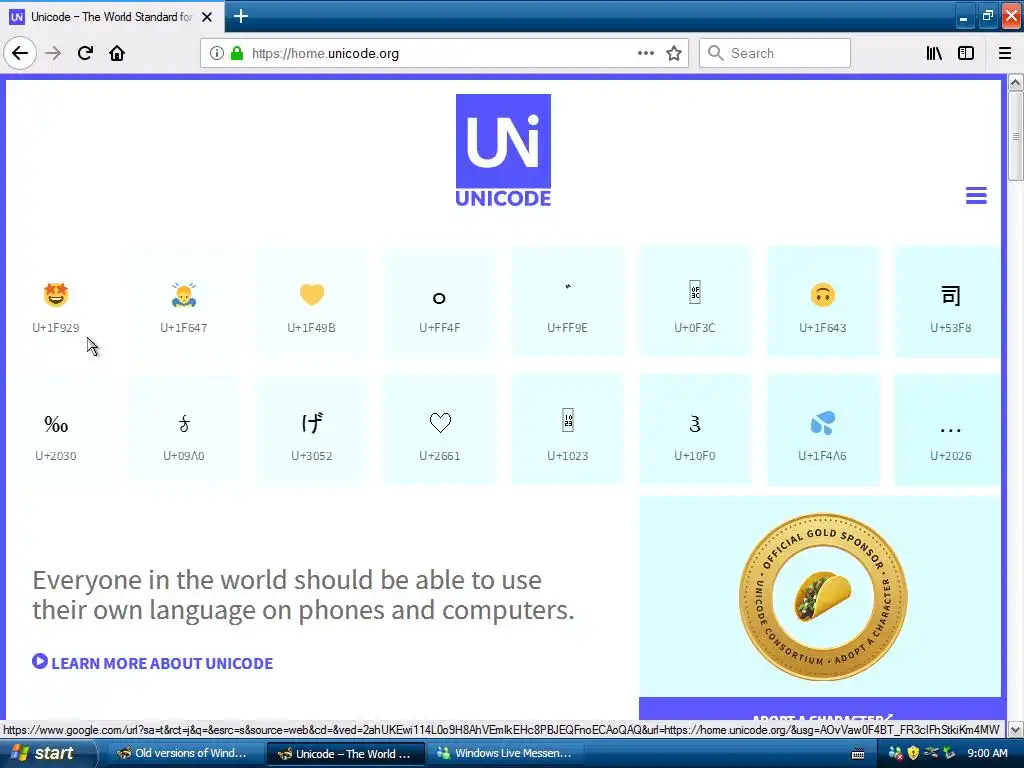Viewport: 1024px width, 768px height.
Task: Open the star-struck emoji U+1F929 tile
Action: tap(56, 302)
